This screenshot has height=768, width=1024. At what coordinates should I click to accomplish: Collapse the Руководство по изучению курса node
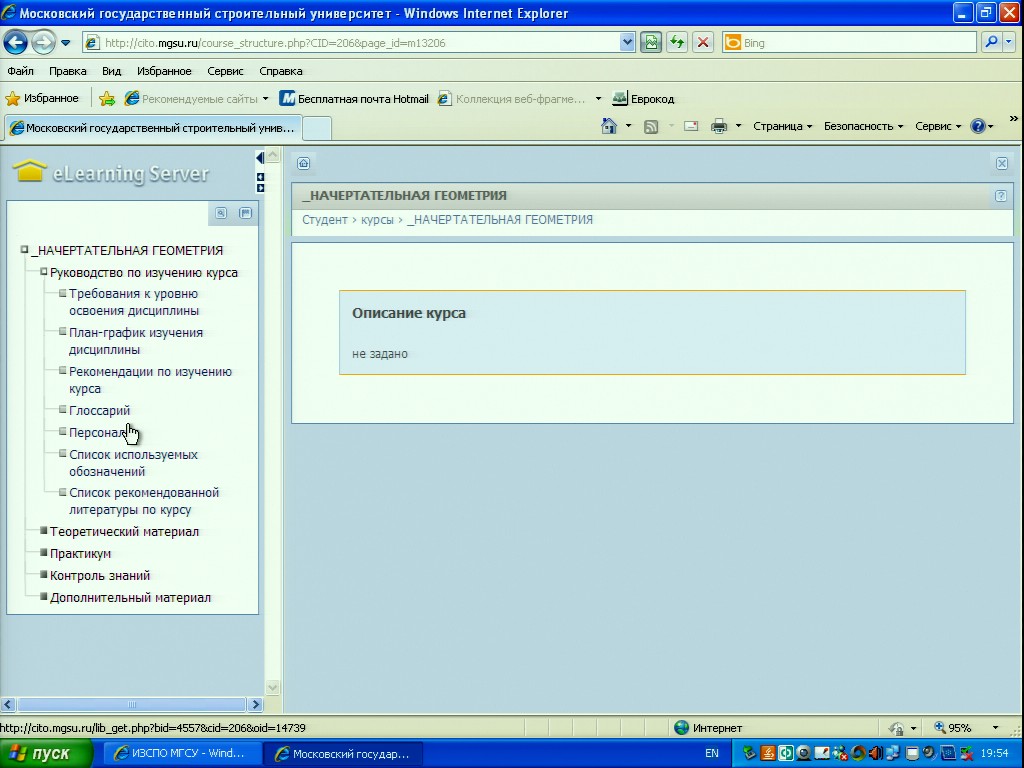click(44, 271)
